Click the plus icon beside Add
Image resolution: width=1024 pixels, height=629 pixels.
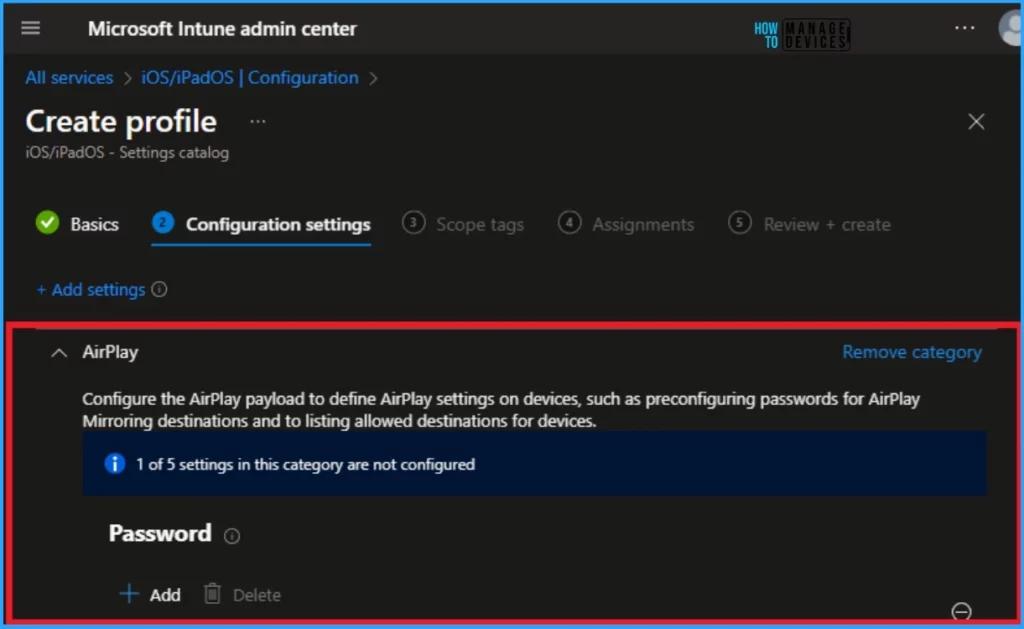pos(129,594)
